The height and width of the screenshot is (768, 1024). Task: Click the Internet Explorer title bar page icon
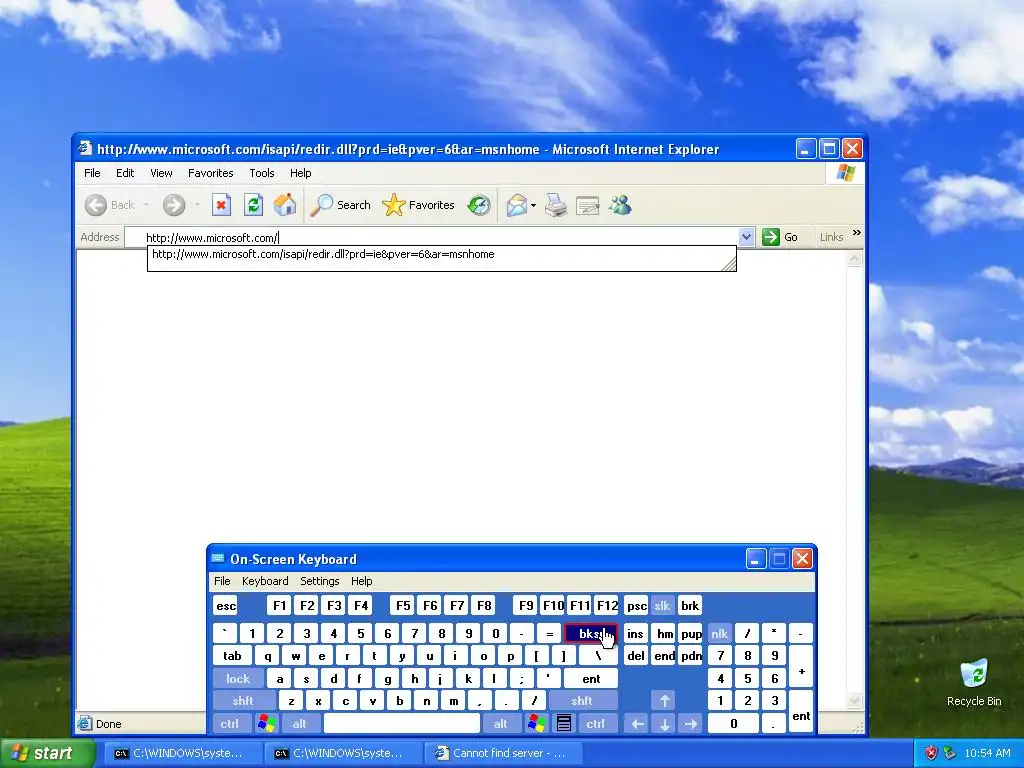tap(85, 149)
